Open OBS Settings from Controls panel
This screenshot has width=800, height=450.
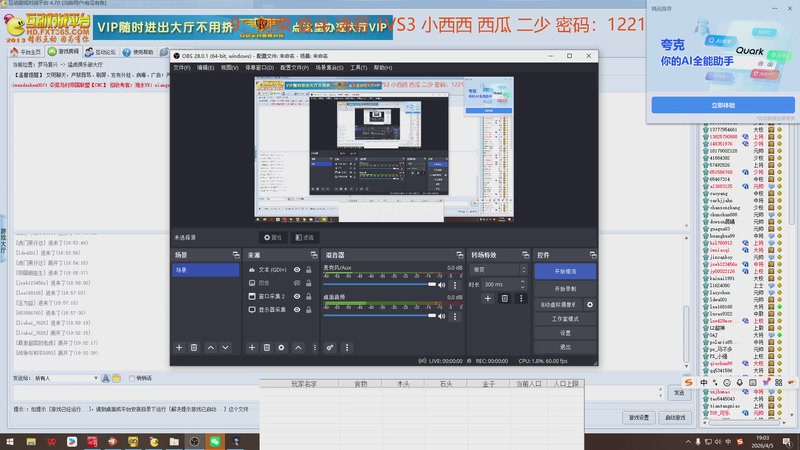[x=565, y=333]
